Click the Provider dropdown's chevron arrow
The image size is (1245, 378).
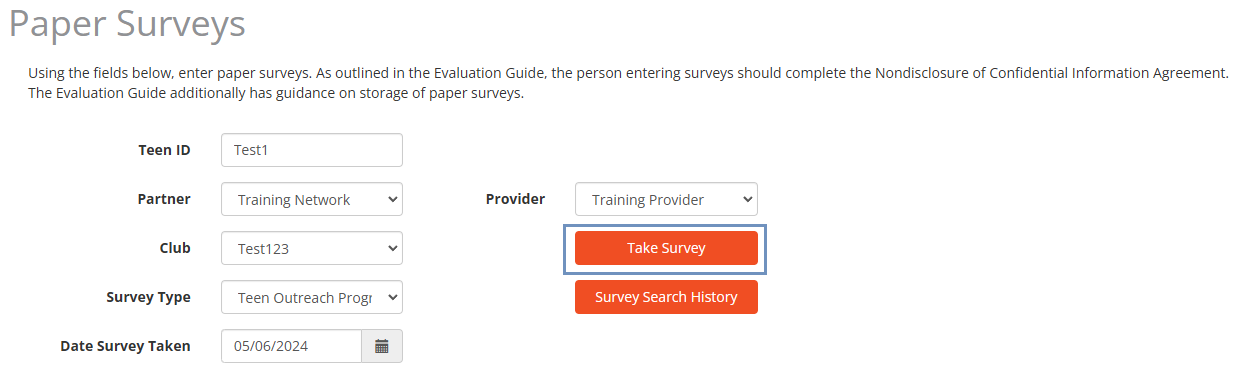745,200
